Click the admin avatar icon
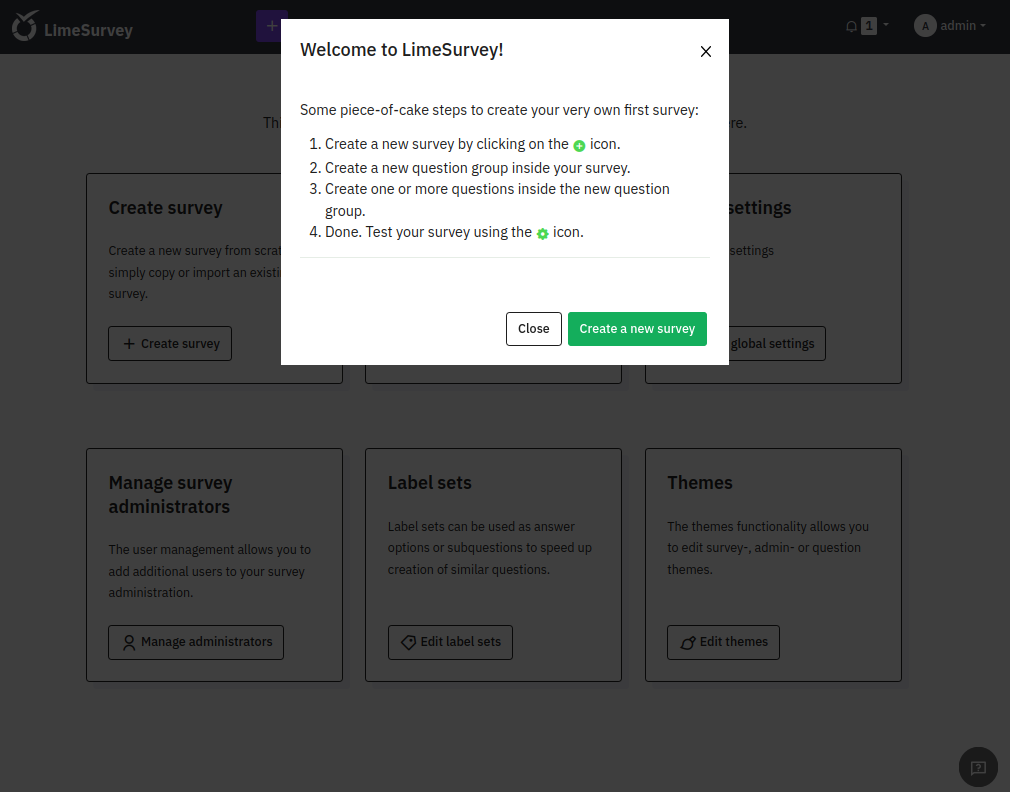Image resolution: width=1010 pixels, height=792 pixels. (925, 26)
